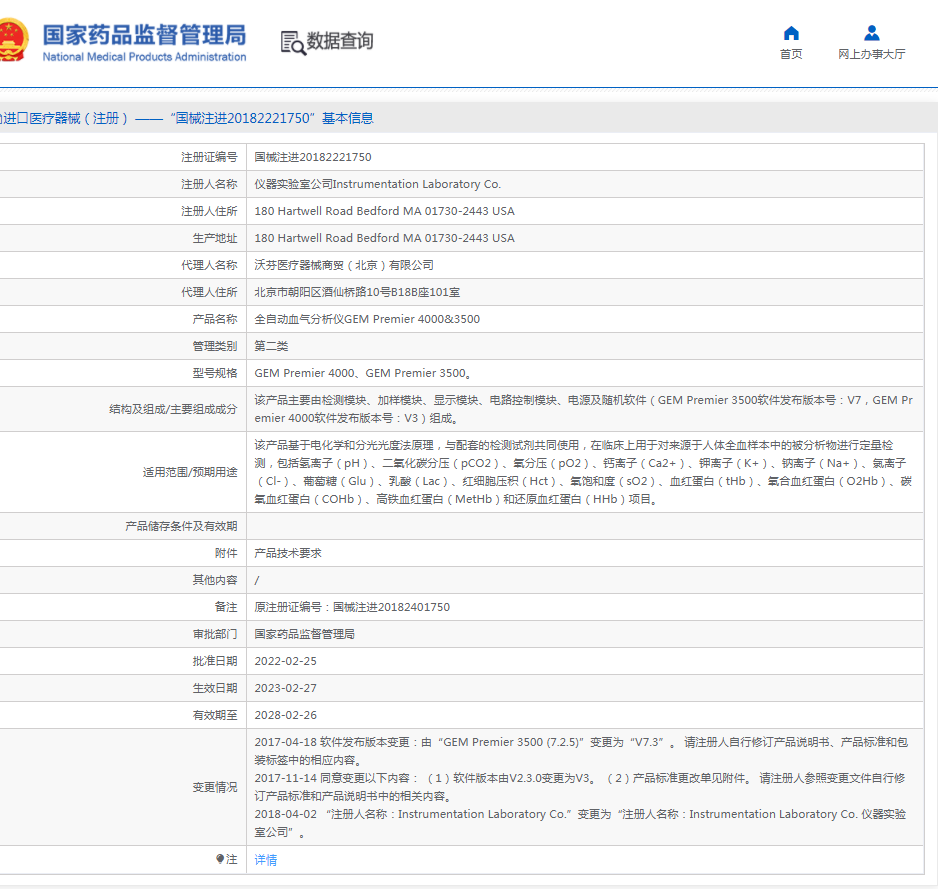Click the 进口医疗器械（注册） breadcrumb link

click(x=65, y=118)
